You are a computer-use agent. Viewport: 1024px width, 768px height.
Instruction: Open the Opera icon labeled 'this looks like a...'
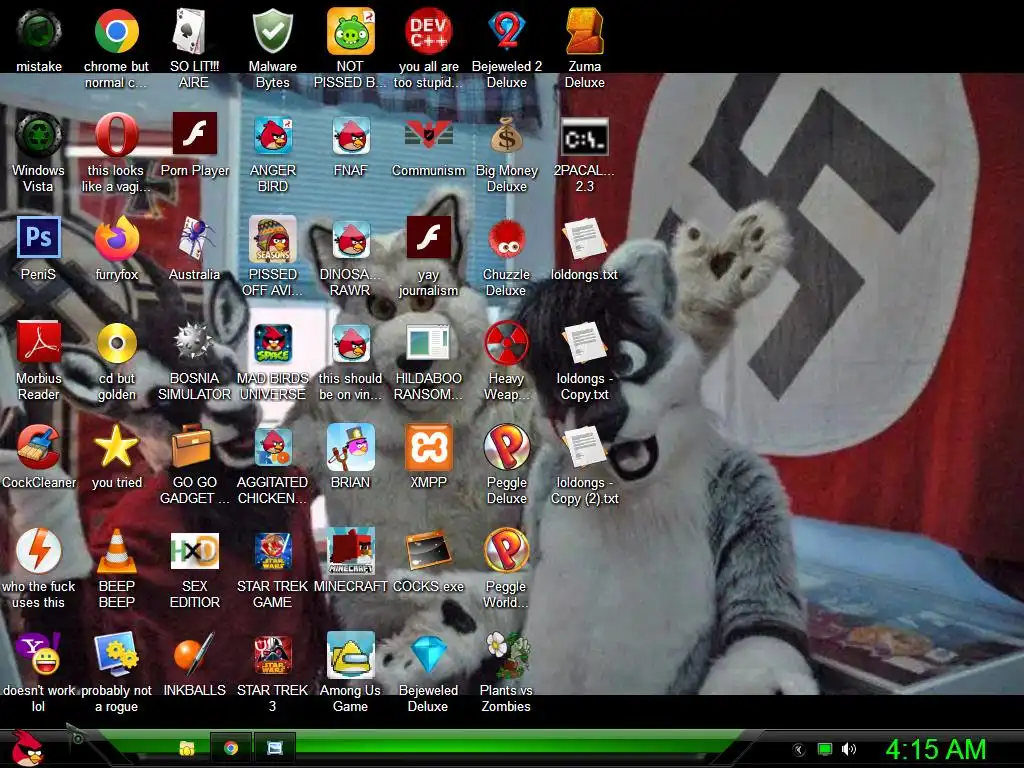(x=116, y=135)
